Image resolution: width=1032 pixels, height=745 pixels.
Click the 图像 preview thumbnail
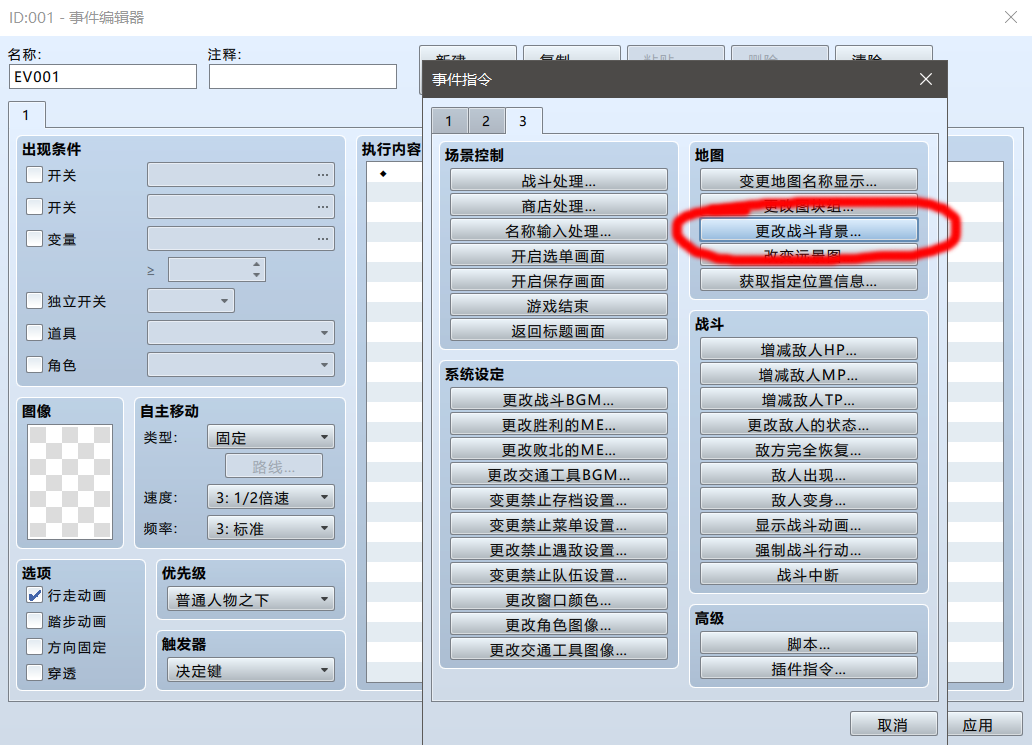point(70,482)
